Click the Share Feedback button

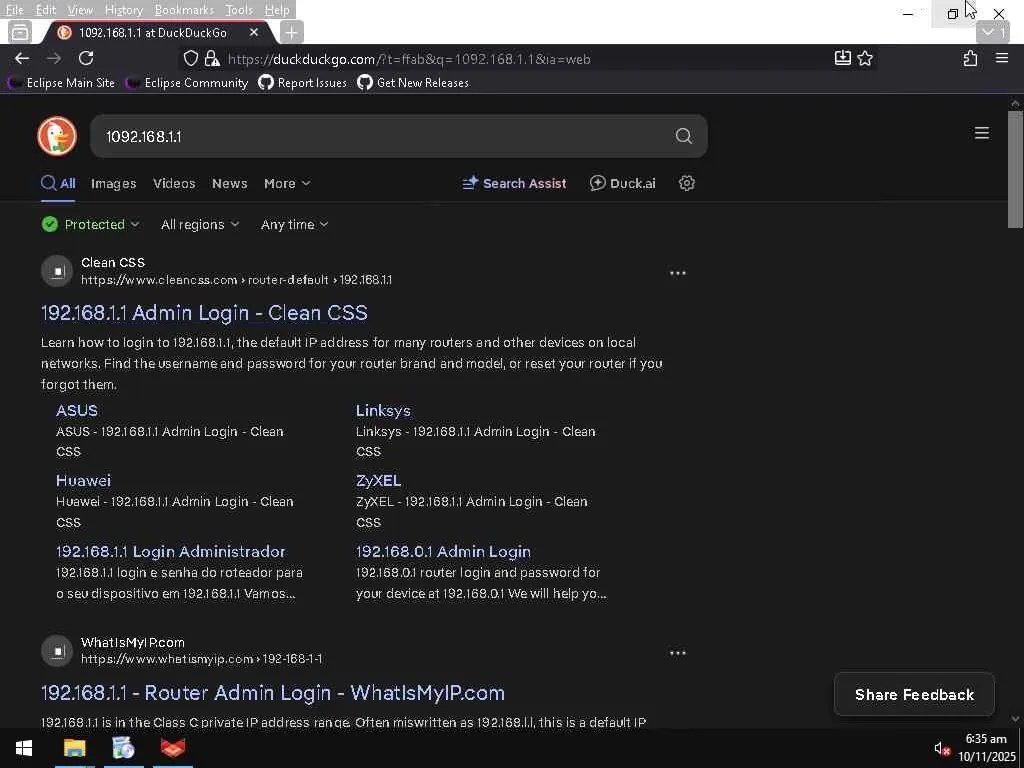914,695
